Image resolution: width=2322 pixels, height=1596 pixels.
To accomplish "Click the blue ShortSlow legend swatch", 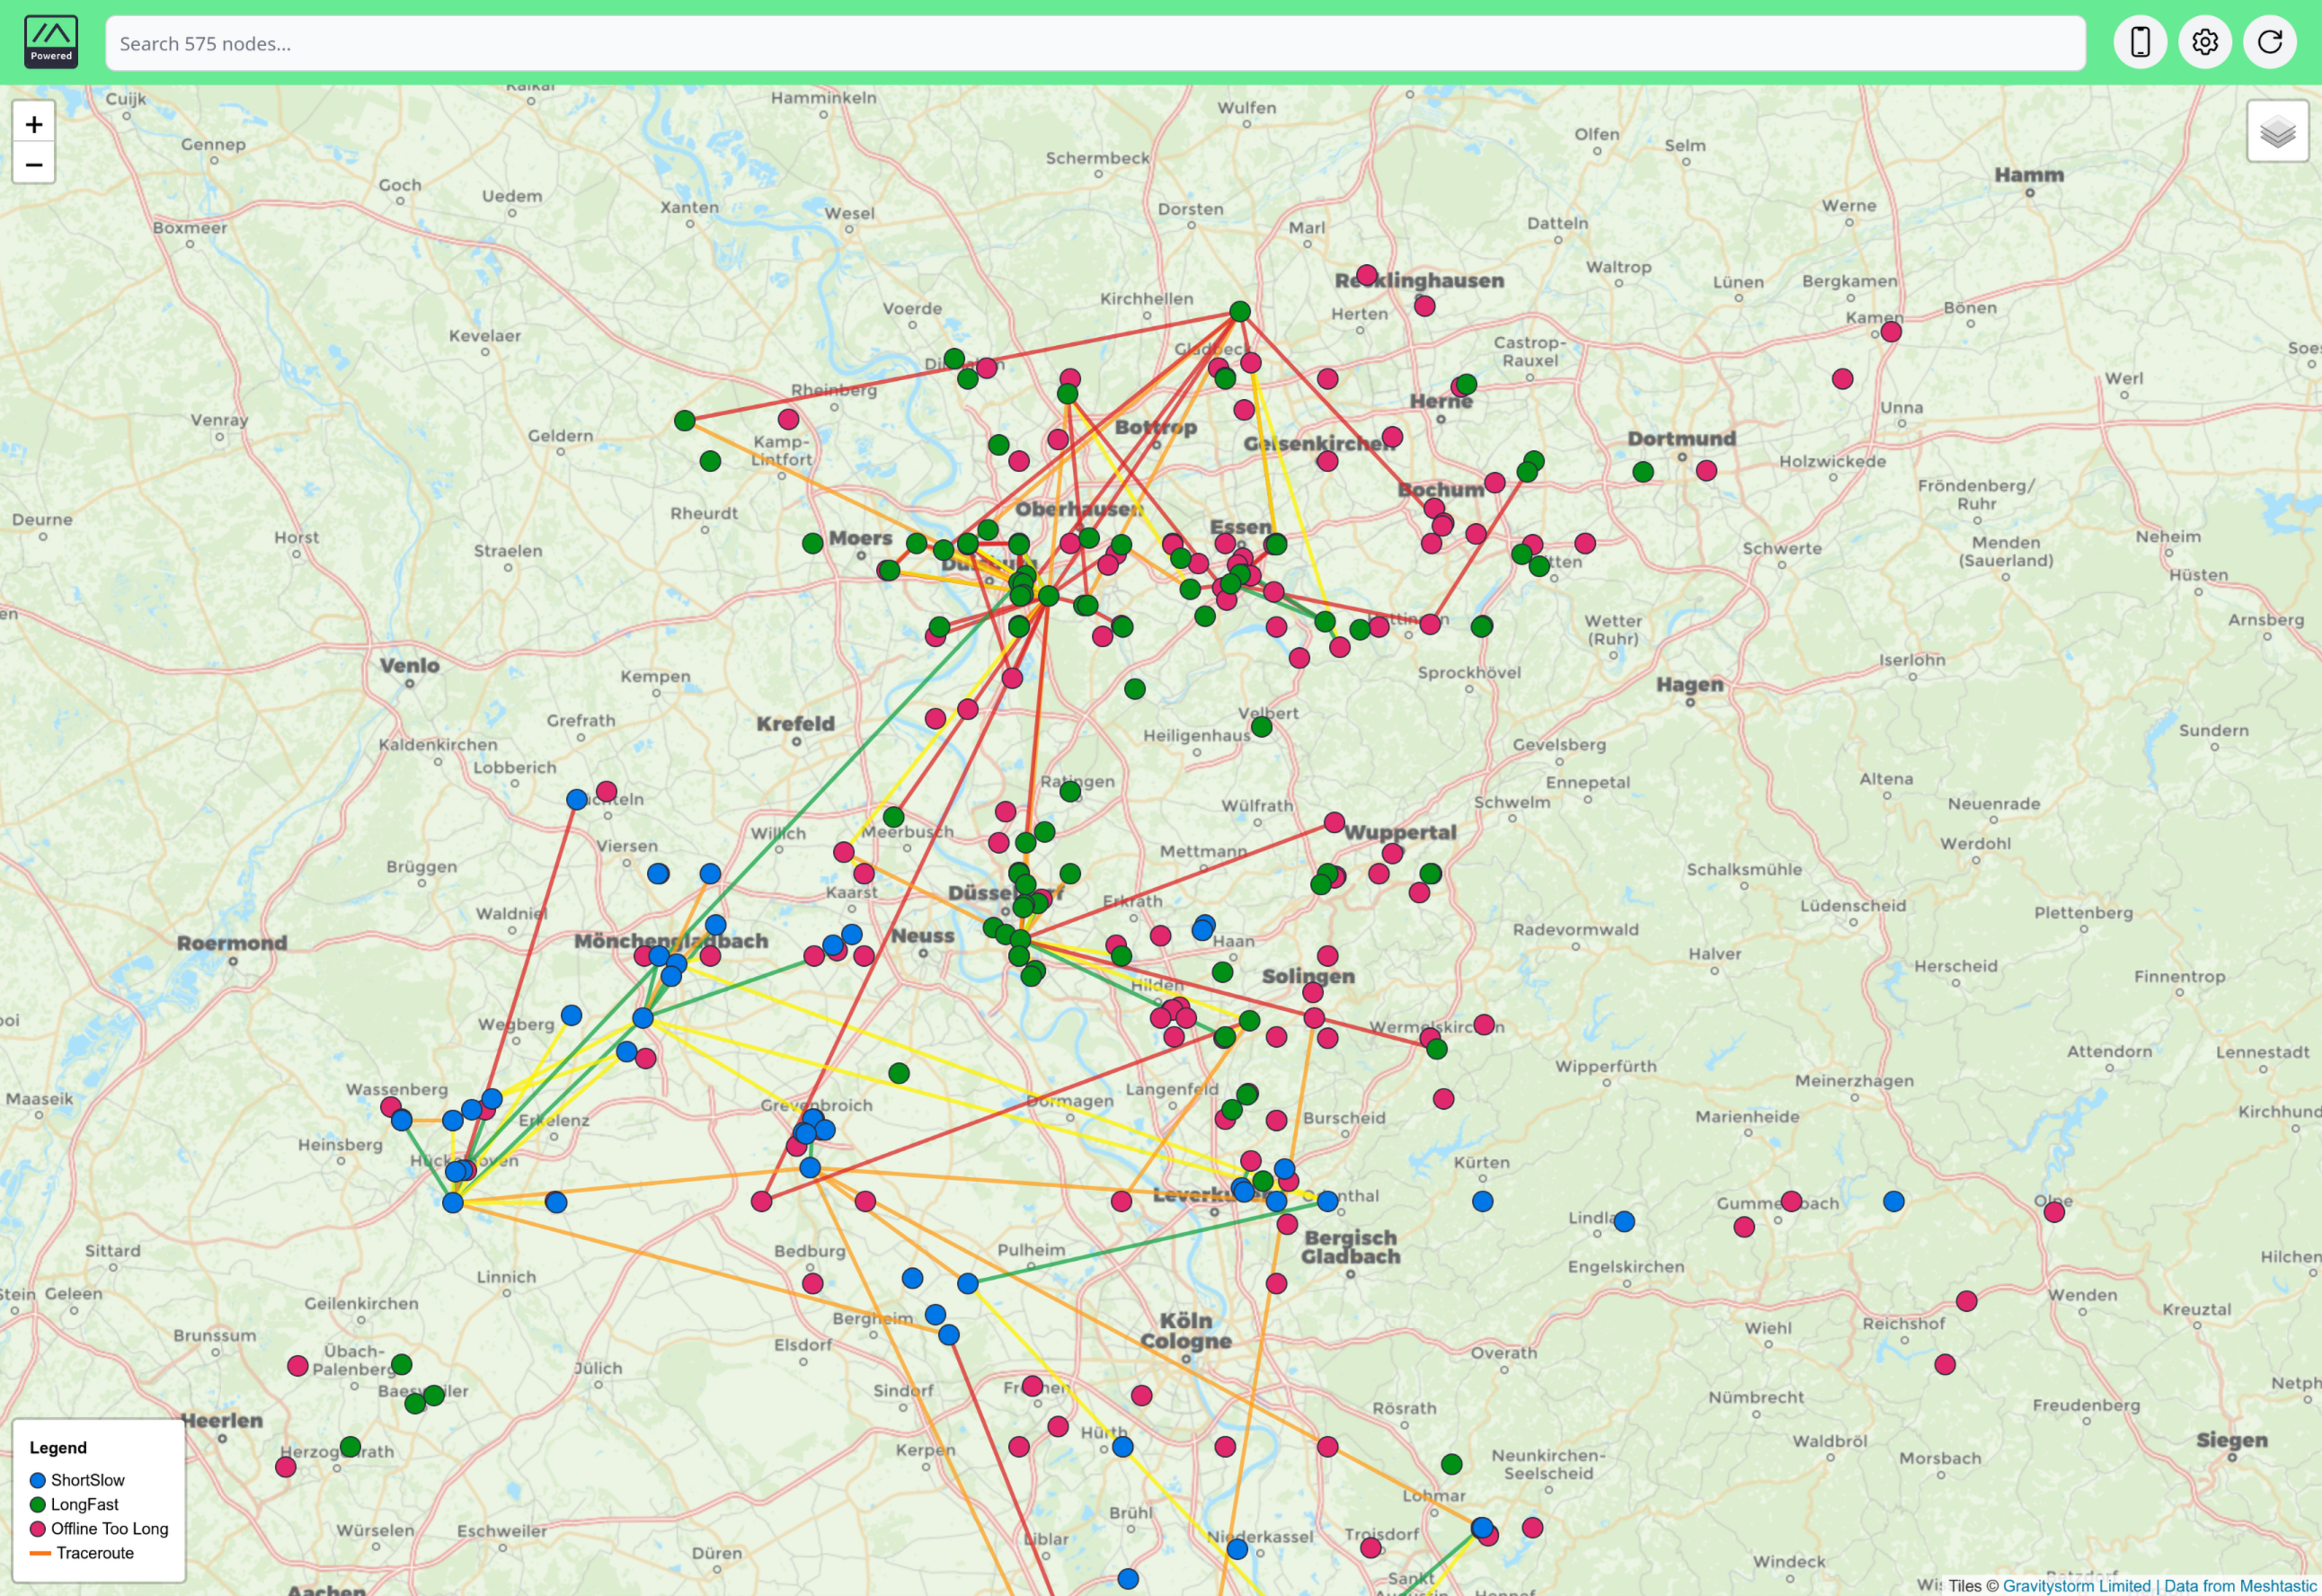I will pyautogui.click(x=38, y=1480).
